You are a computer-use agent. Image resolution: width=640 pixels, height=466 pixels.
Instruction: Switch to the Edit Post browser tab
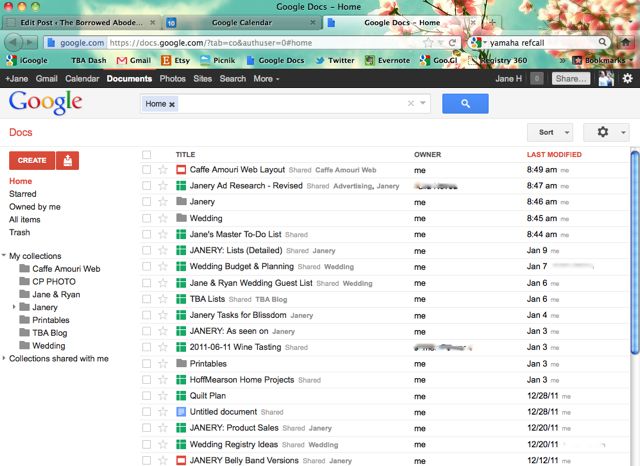click(x=81, y=22)
